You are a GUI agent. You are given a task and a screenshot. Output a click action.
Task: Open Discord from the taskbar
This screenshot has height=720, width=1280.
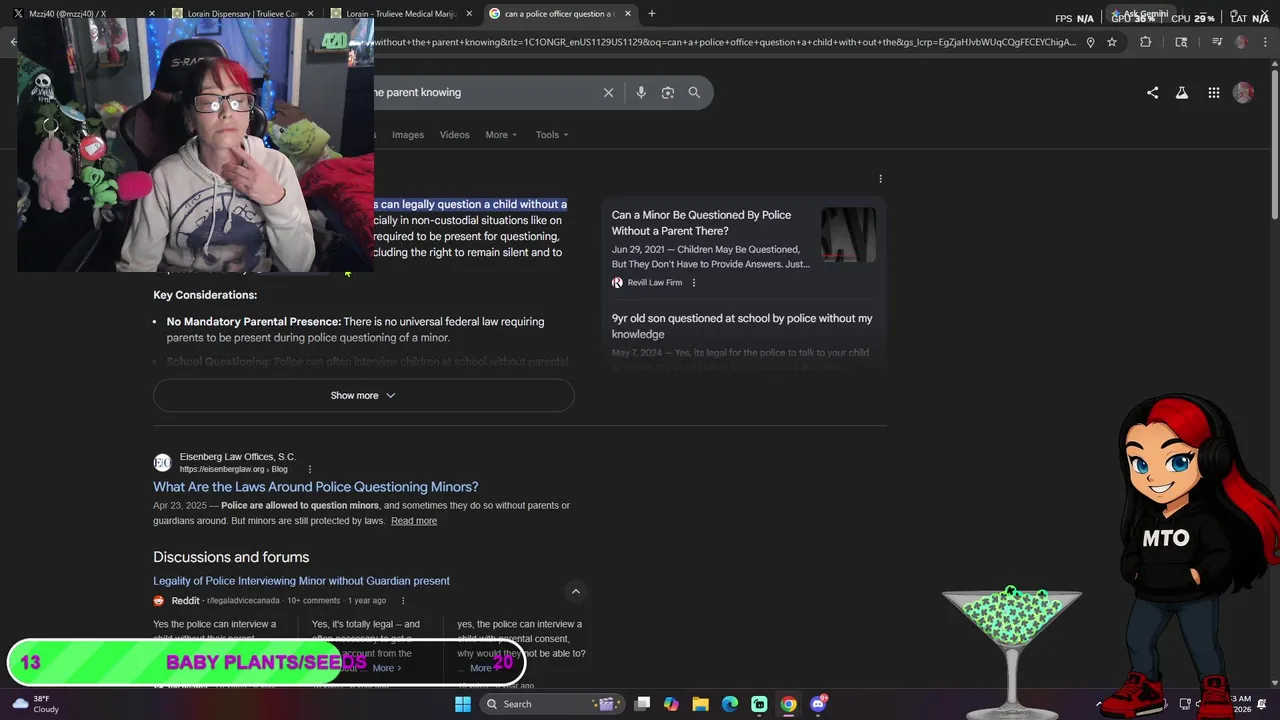(x=818, y=704)
